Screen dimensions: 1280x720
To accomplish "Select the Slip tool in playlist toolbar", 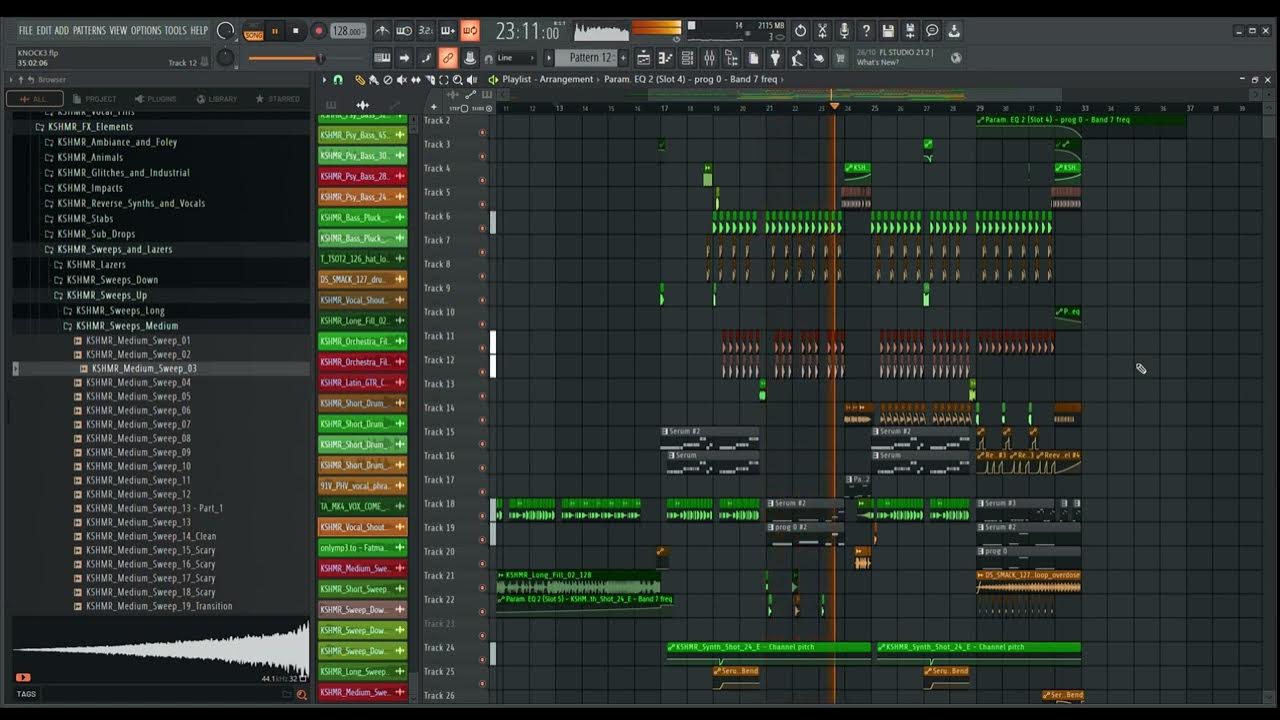I will coord(416,79).
